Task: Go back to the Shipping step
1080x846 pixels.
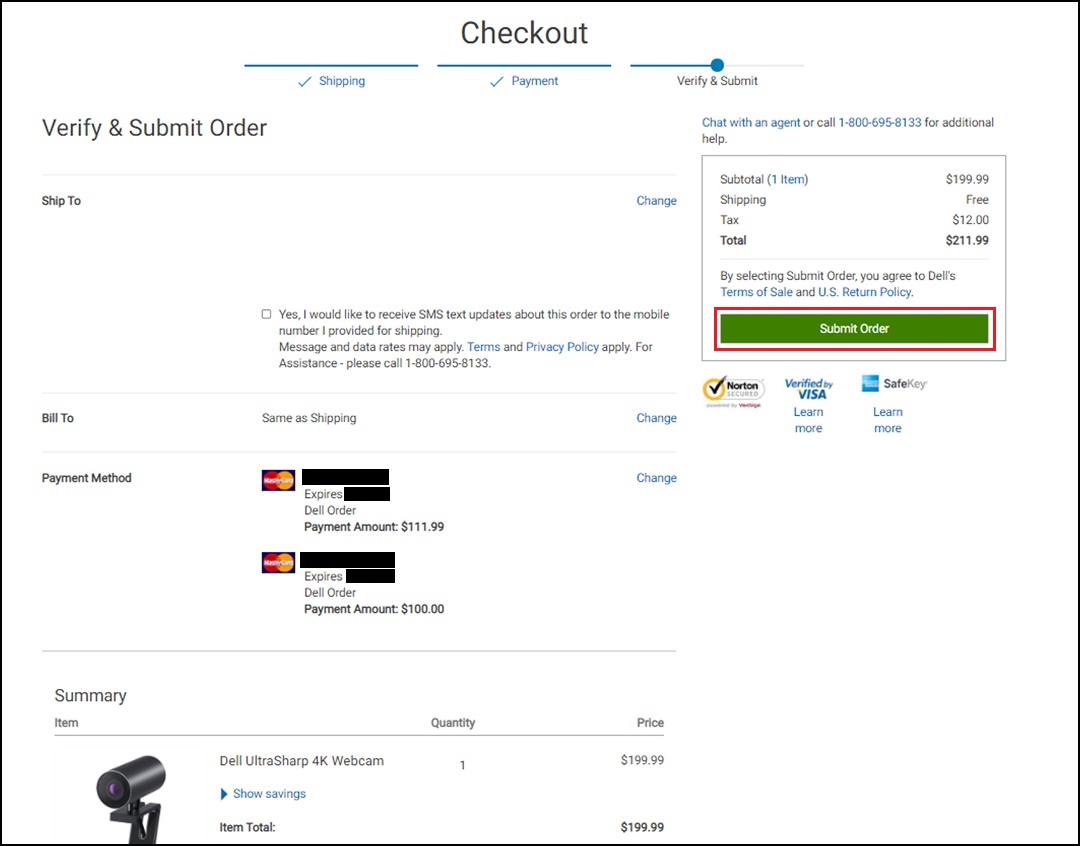Action: tap(342, 81)
